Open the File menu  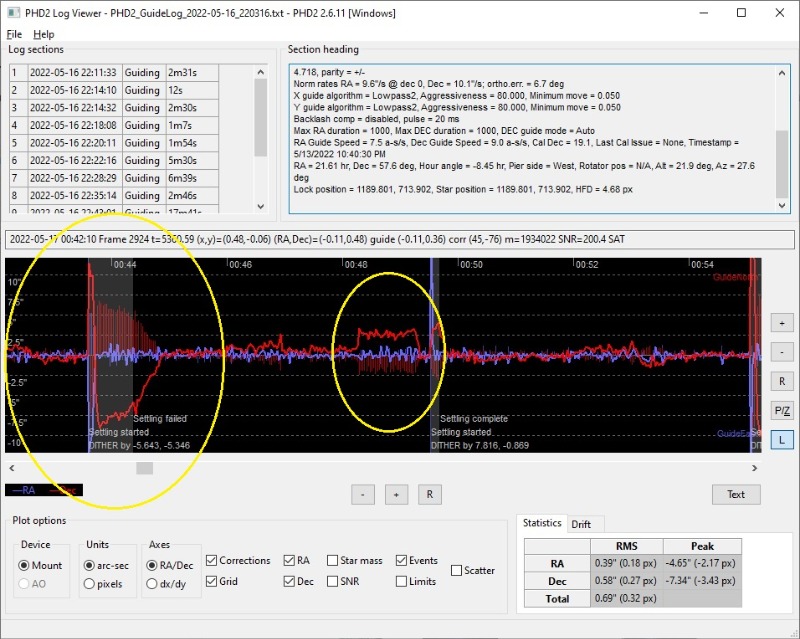point(14,34)
